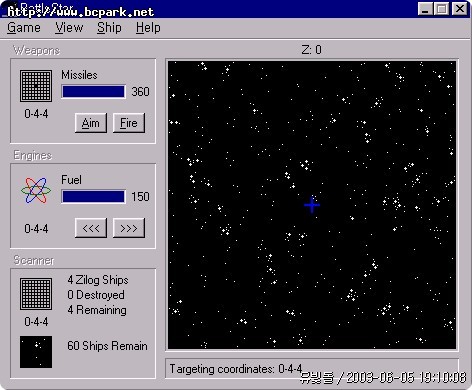
Task: Click the 0-4-4 coordinates under Scanner grid
Action: [36, 322]
